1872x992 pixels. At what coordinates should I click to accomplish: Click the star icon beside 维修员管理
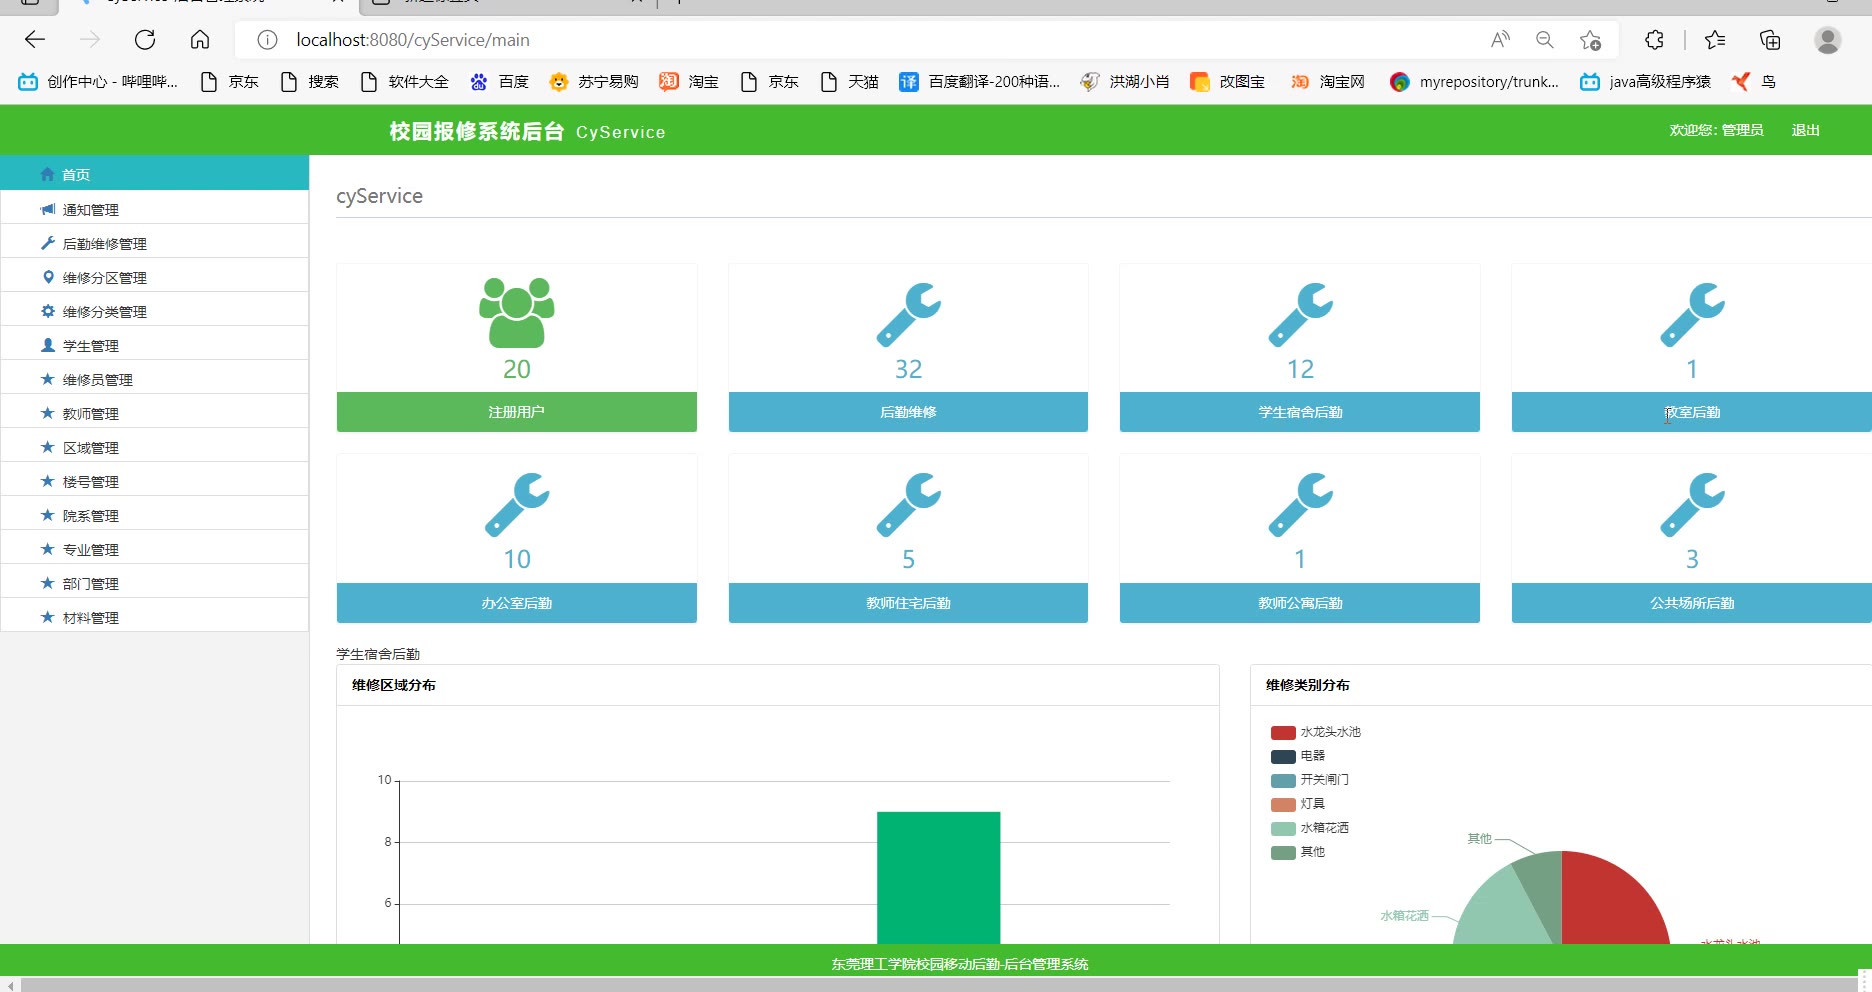click(47, 379)
